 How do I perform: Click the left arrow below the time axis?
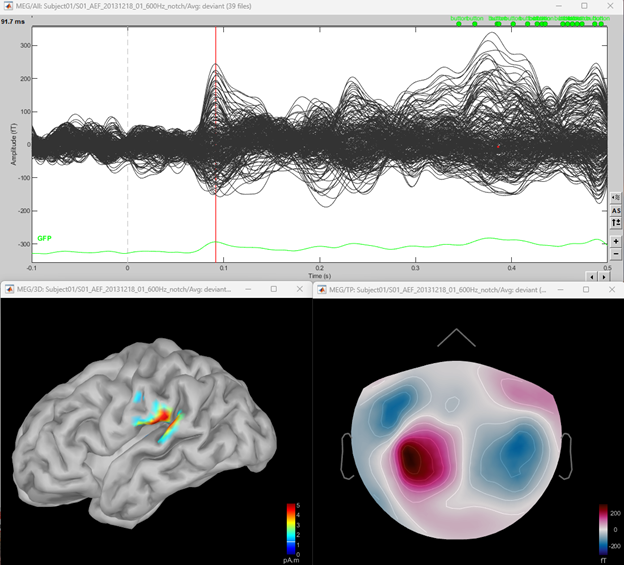(x=590, y=275)
